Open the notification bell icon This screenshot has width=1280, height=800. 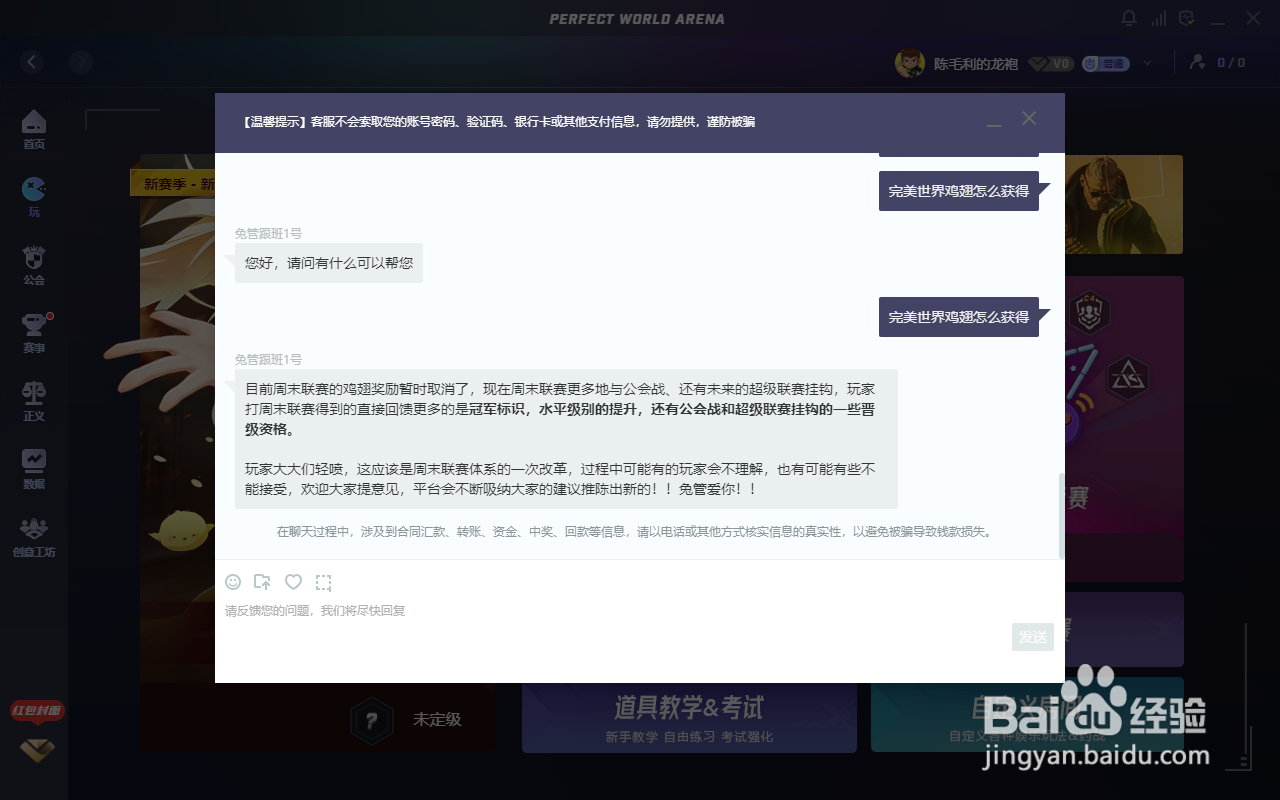1130,18
